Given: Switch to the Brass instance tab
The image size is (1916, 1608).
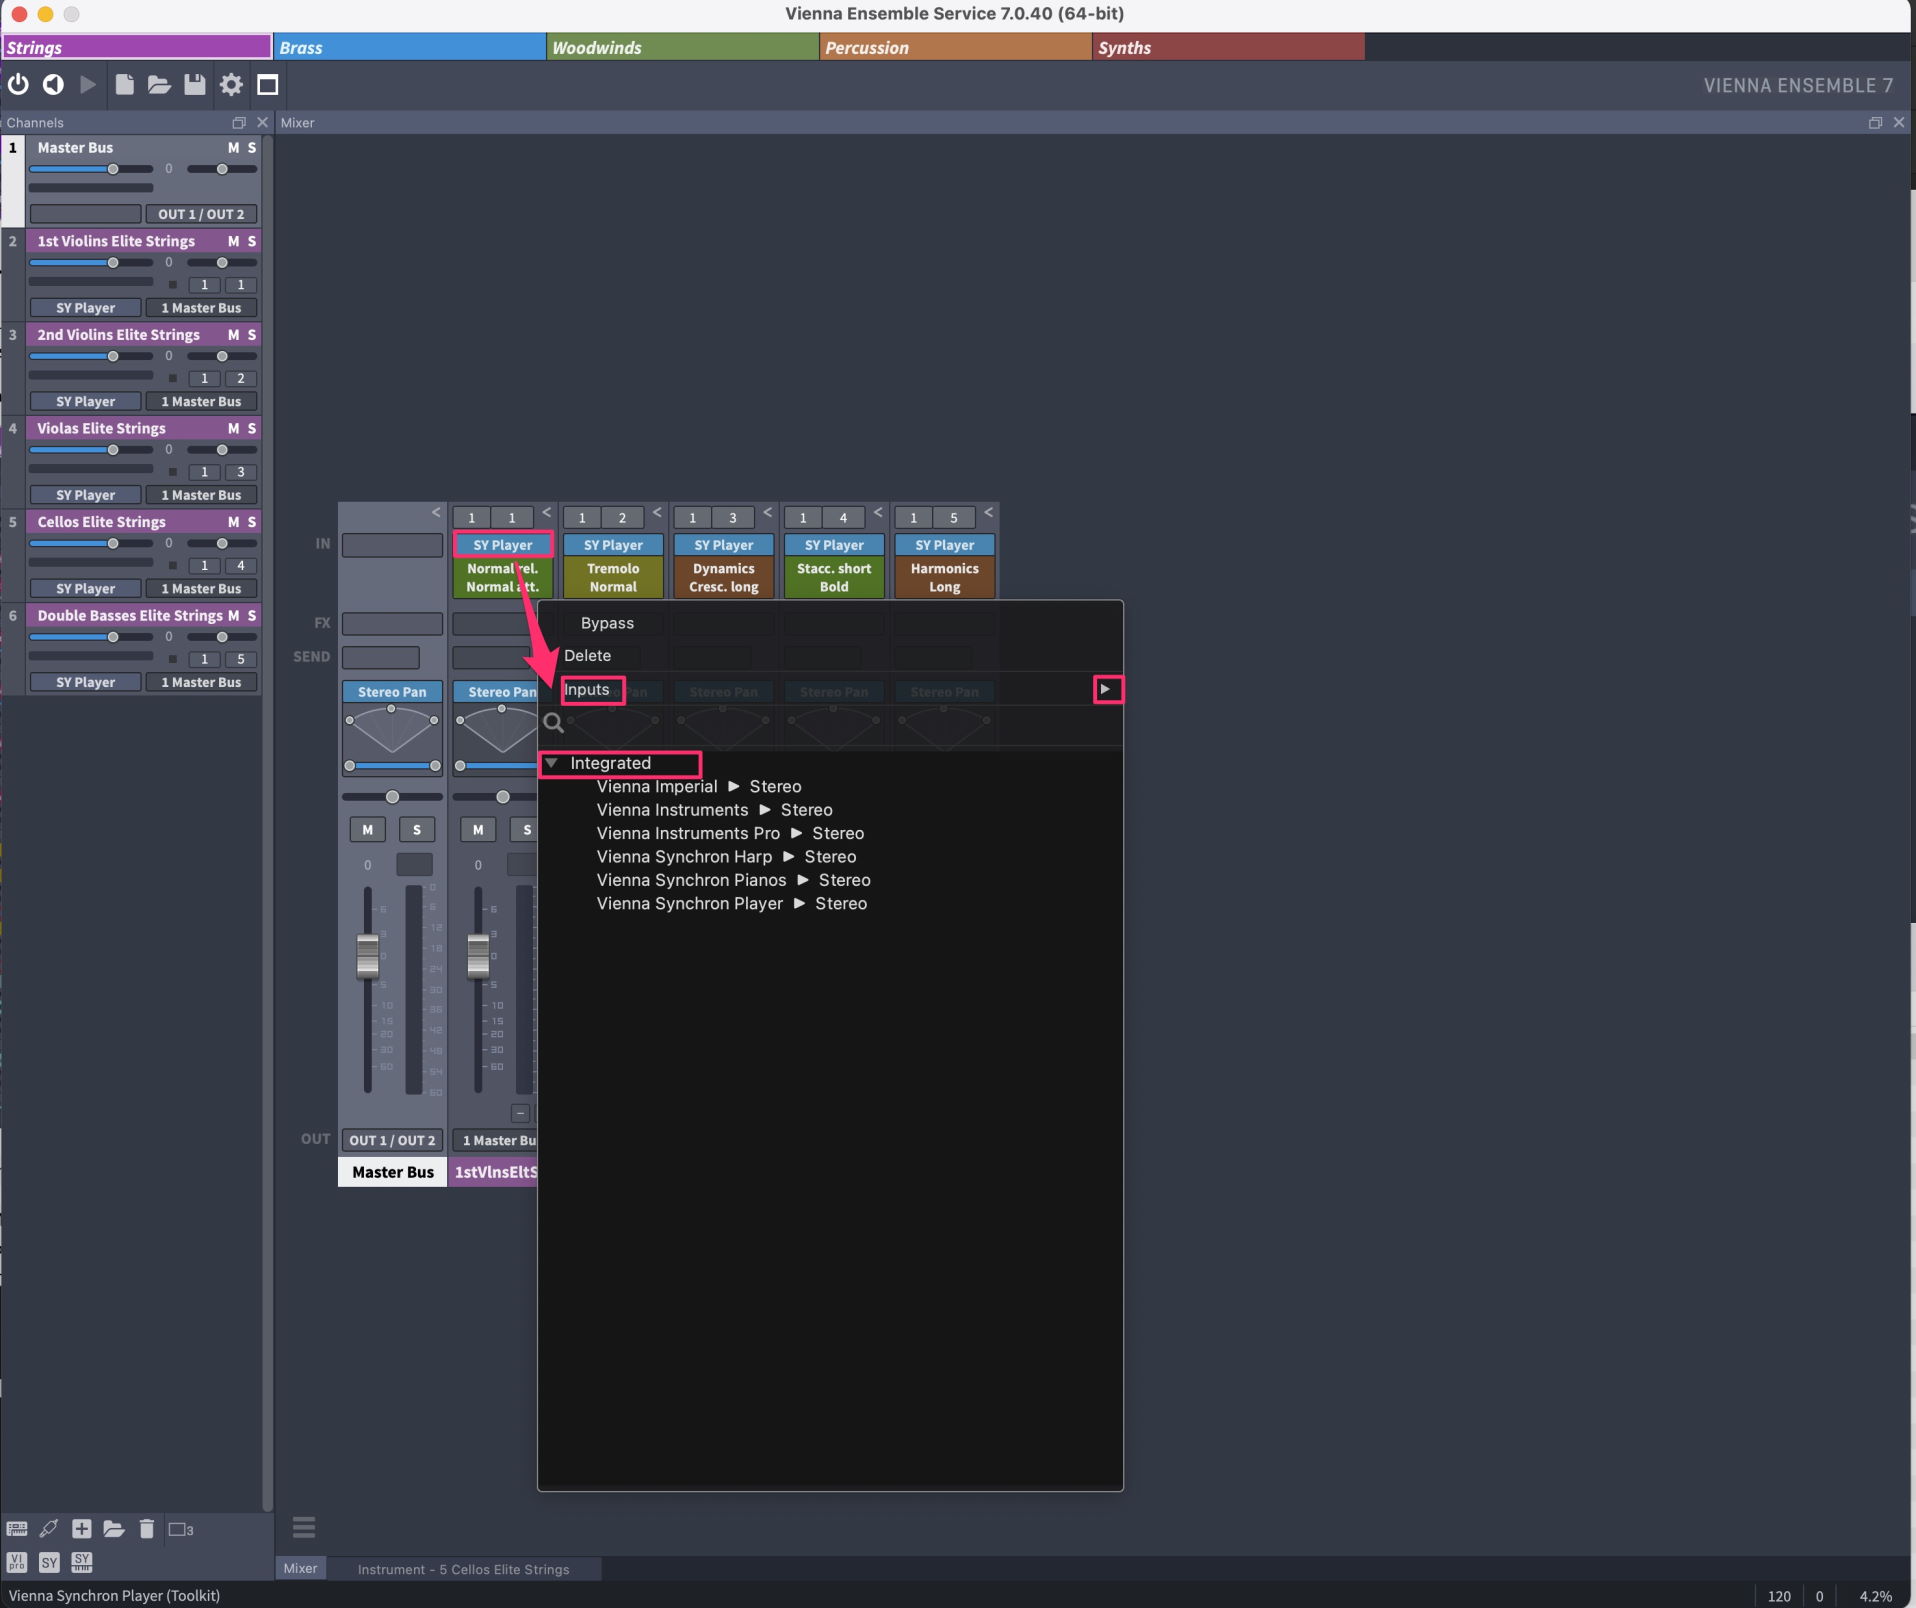Looking at the screenshot, I should coord(410,47).
